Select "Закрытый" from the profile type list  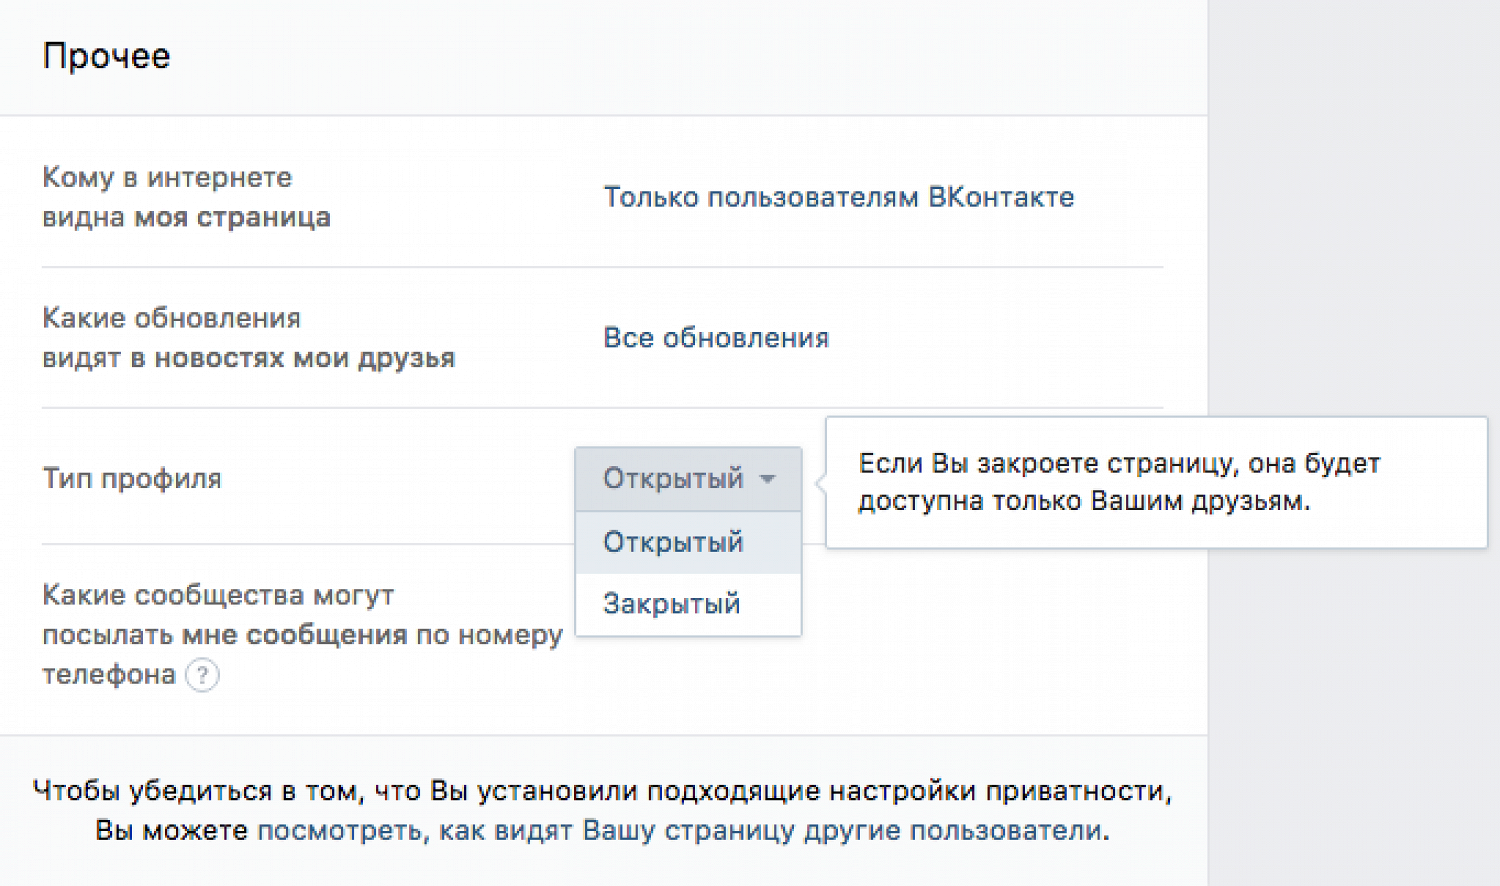(672, 604)
